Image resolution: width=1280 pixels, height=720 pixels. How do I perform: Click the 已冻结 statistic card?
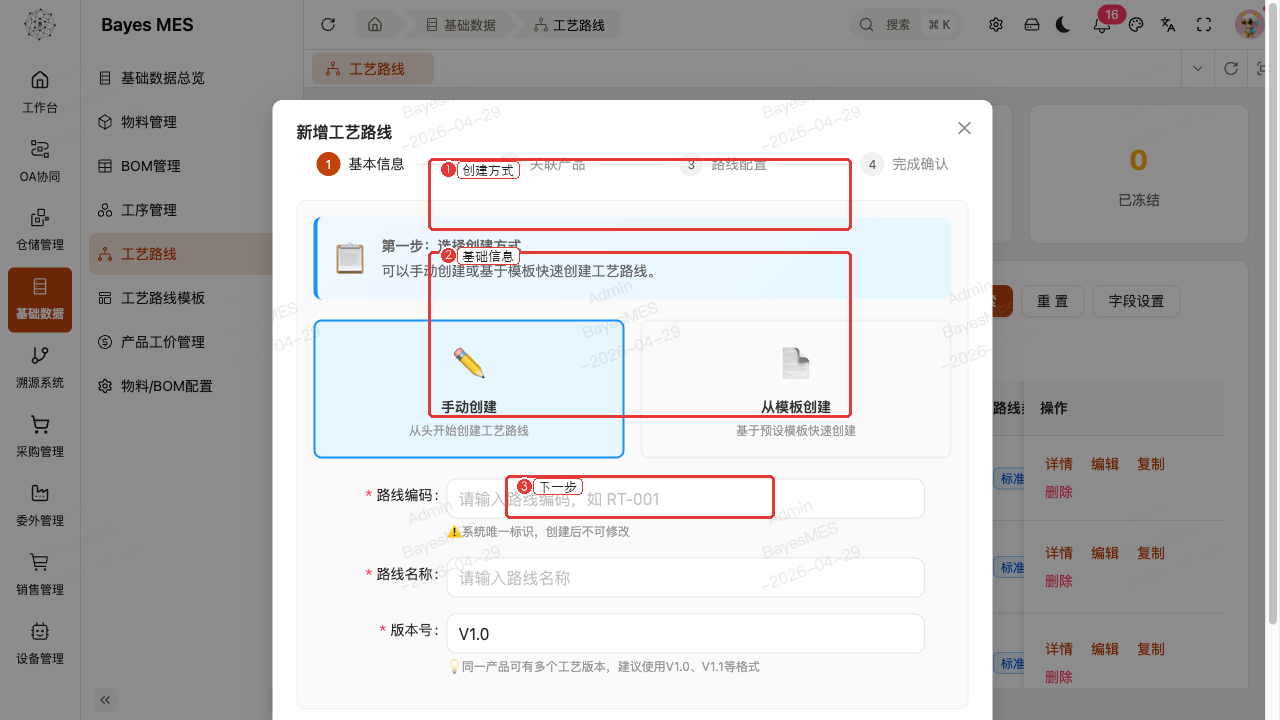point(1138,174)
